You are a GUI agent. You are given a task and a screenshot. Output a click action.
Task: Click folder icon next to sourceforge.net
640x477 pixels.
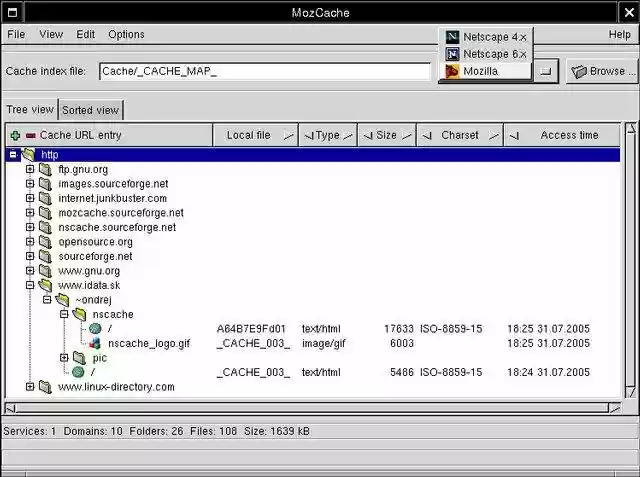coord(45,256)
